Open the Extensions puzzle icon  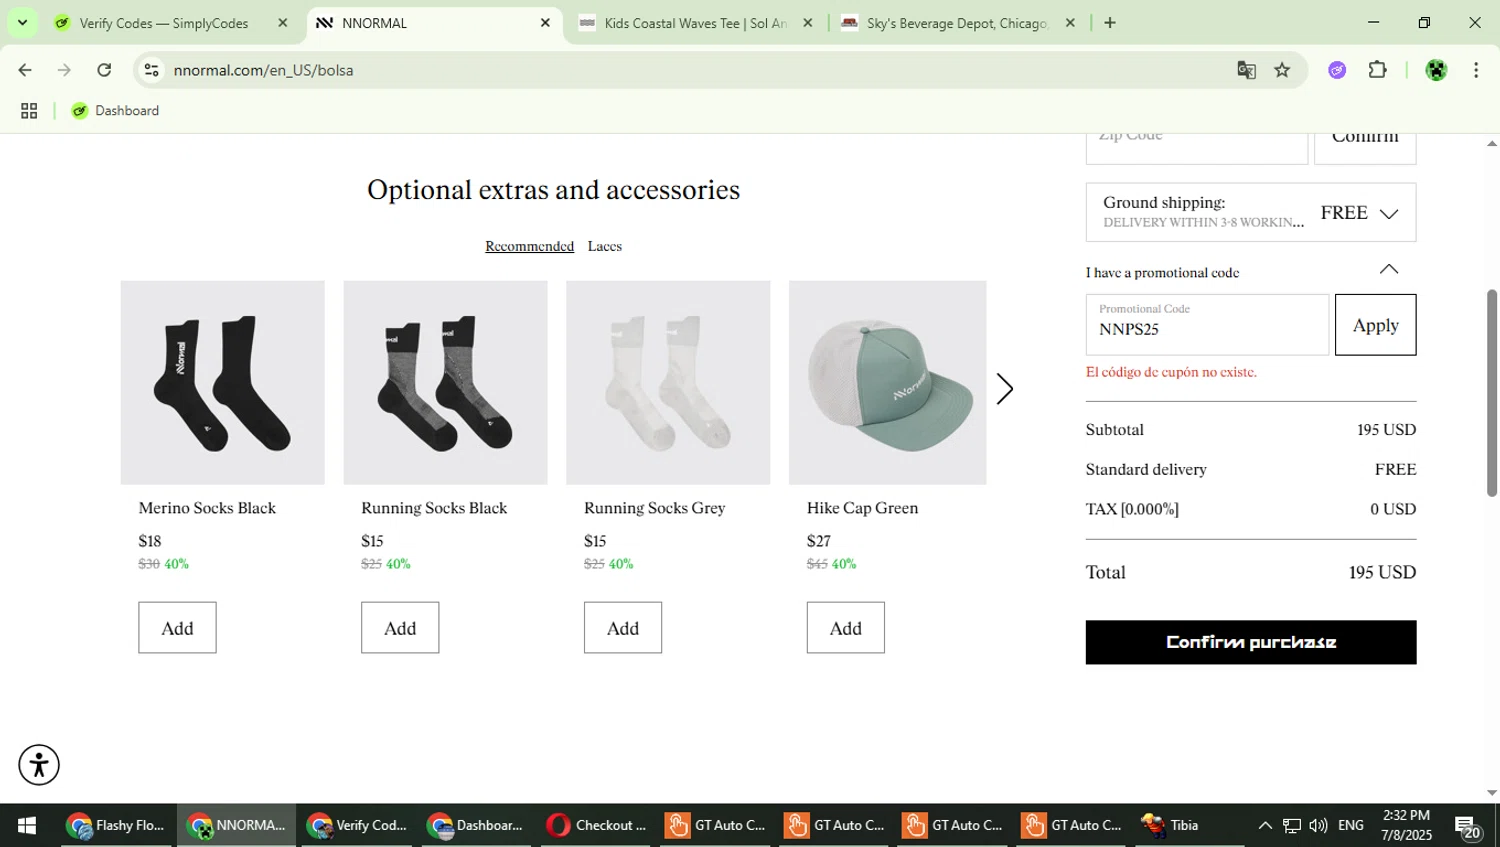click(x=1378, y=70)
